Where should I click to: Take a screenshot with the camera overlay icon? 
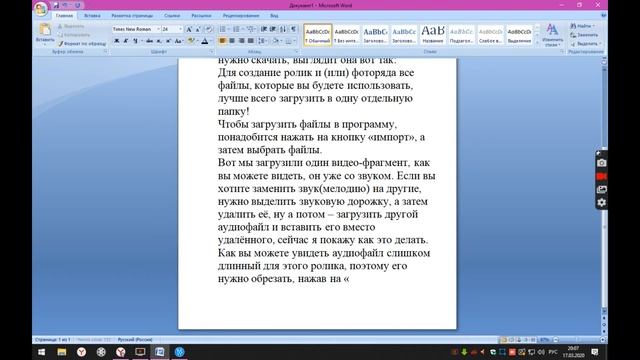point(601,163)
